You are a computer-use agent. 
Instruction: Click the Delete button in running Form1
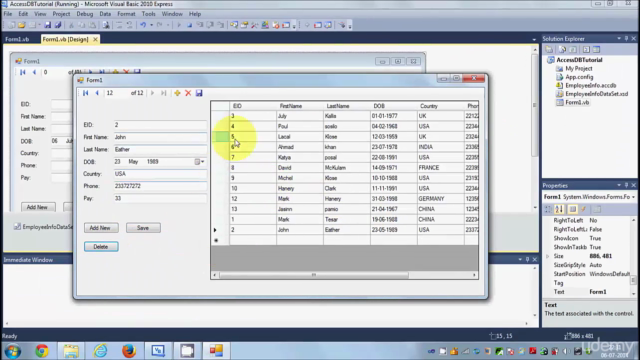(x=101, y=247)
